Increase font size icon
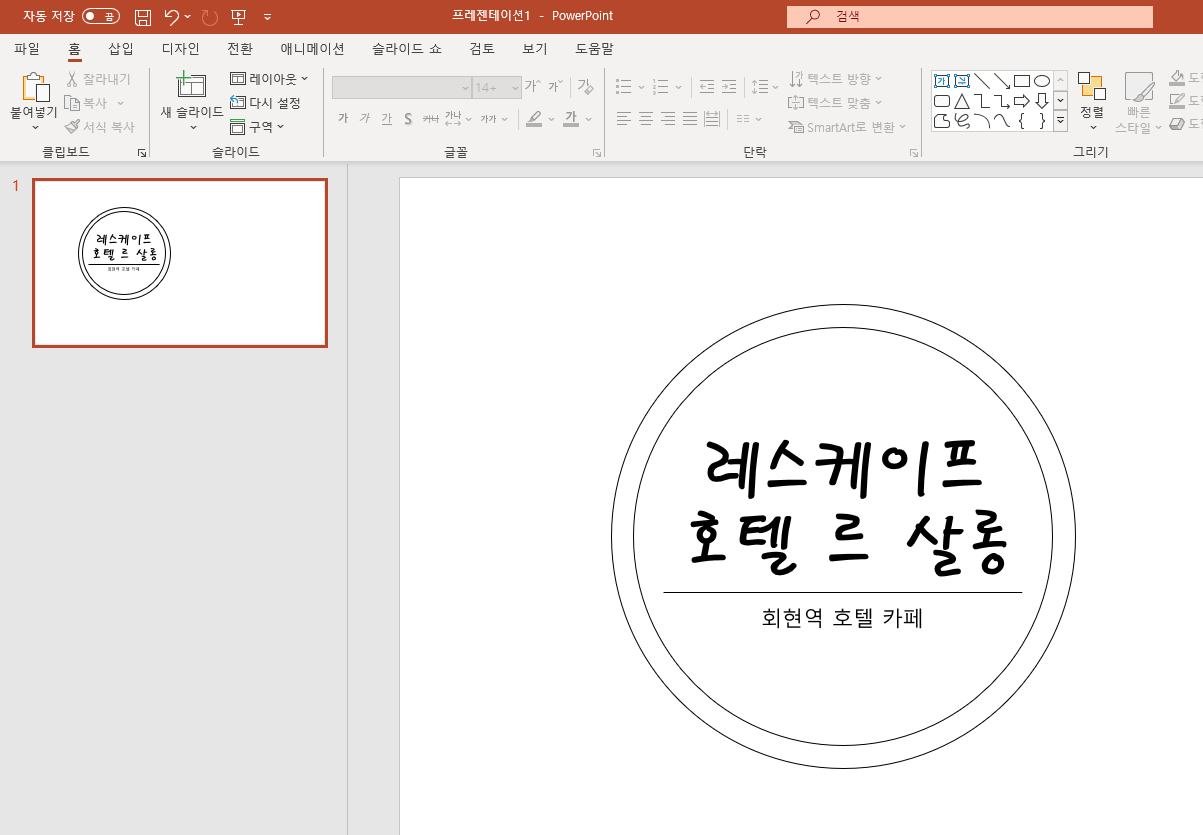Viewport: 1203px width, 835px height. pos(533,87)
